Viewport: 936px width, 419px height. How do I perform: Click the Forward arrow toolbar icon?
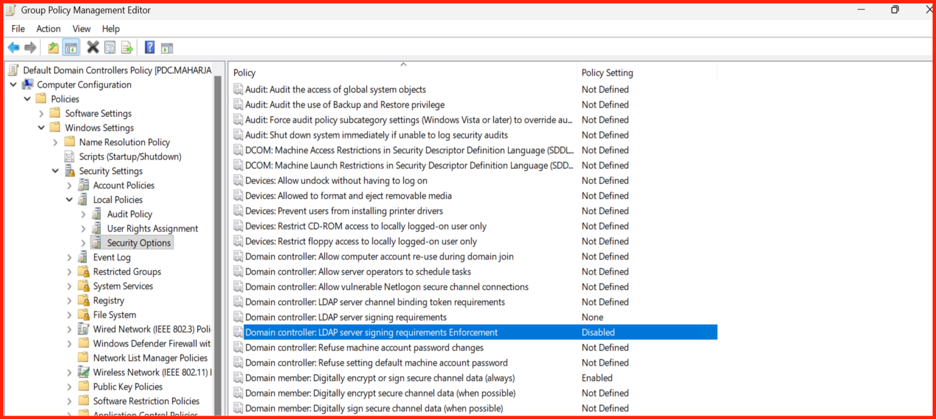[30, 48]
